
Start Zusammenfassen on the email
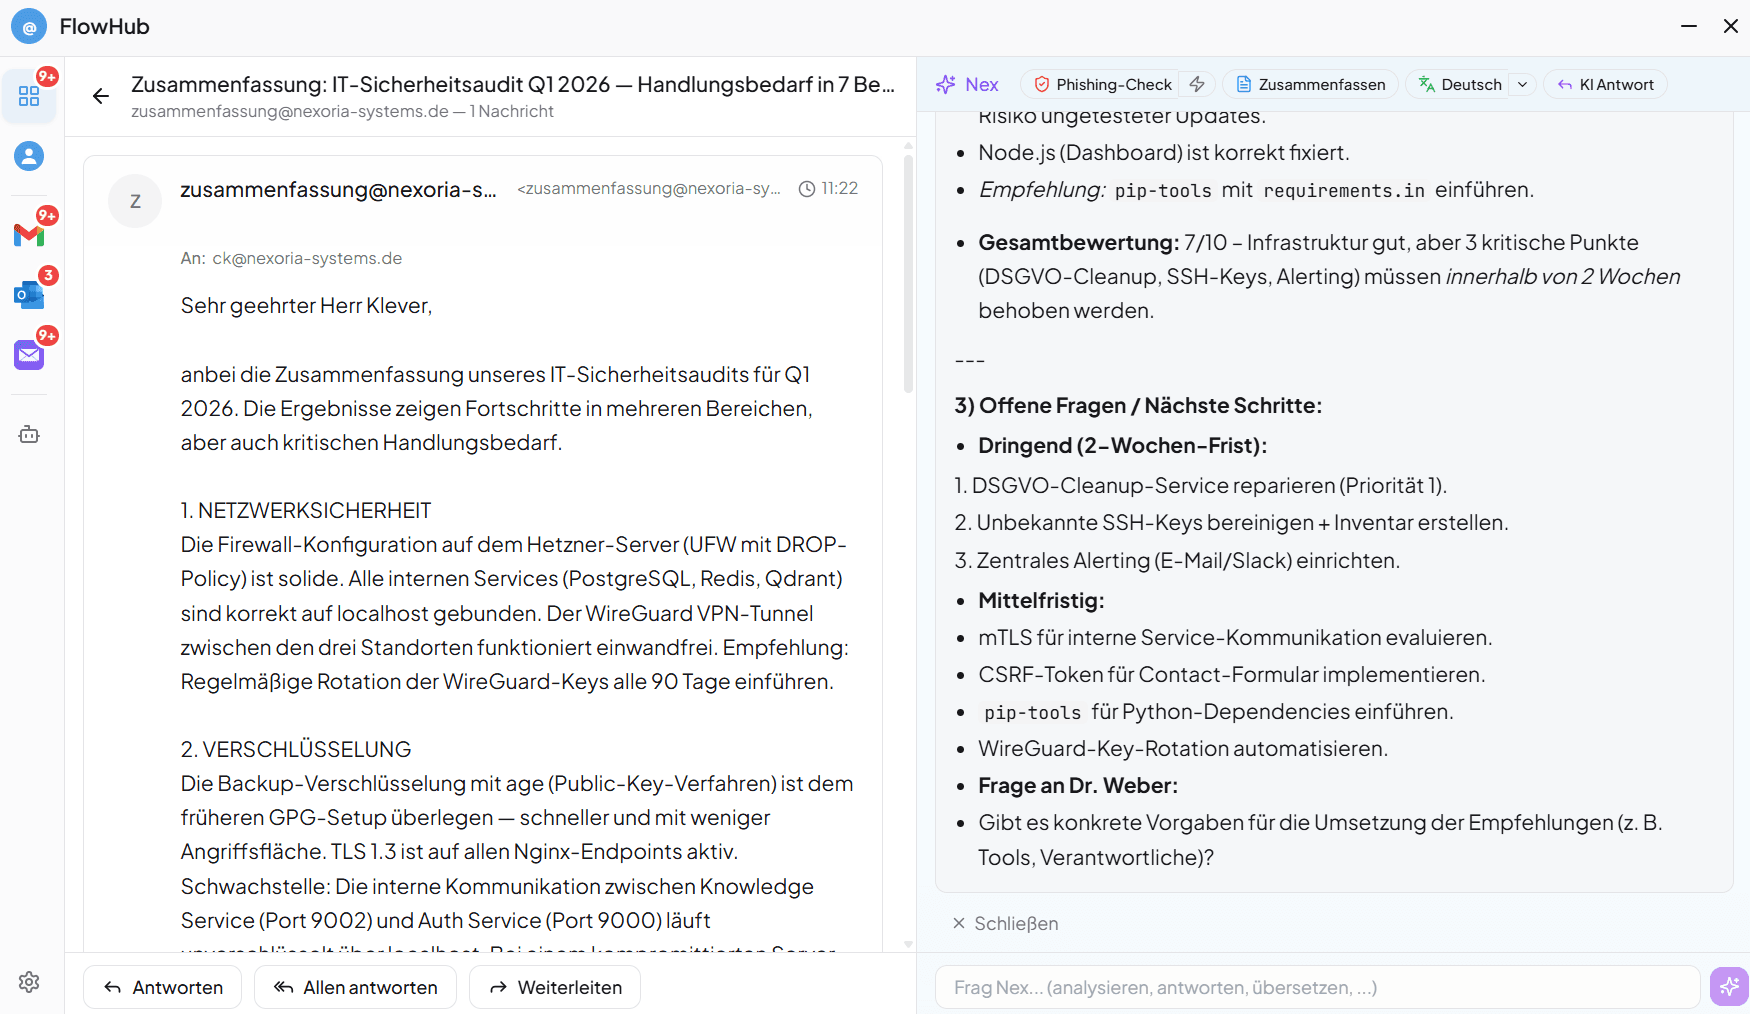click(x=1310, y=84)
